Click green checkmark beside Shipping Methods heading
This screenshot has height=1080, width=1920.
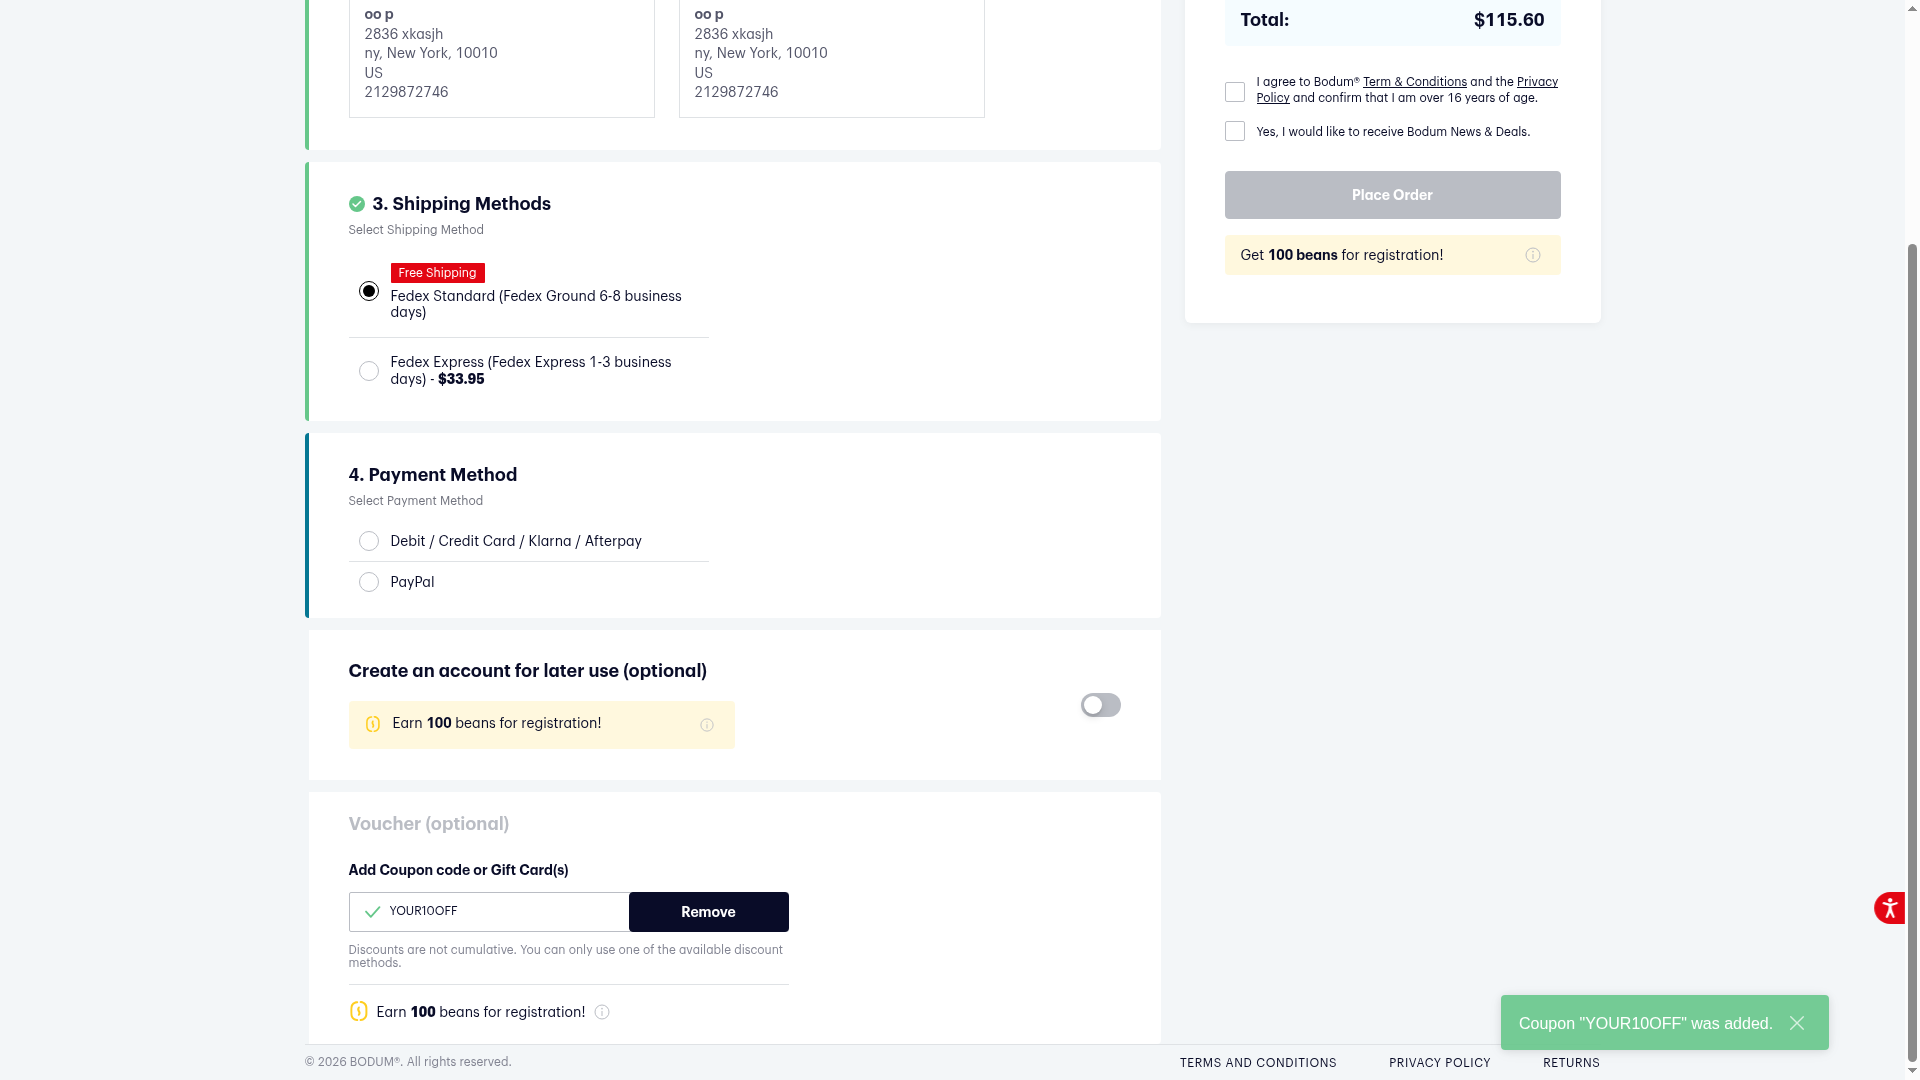(357, 204)
